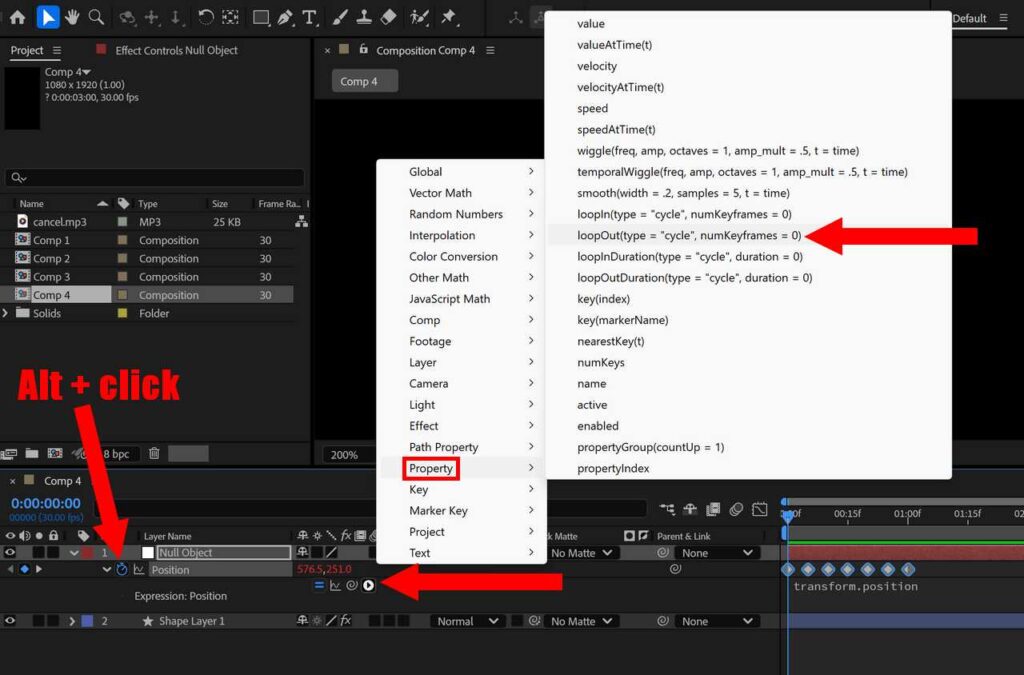Click Shape Layer 1 blue label swatch
Viewport: 1024px width, 675px height.
[87, 621]
